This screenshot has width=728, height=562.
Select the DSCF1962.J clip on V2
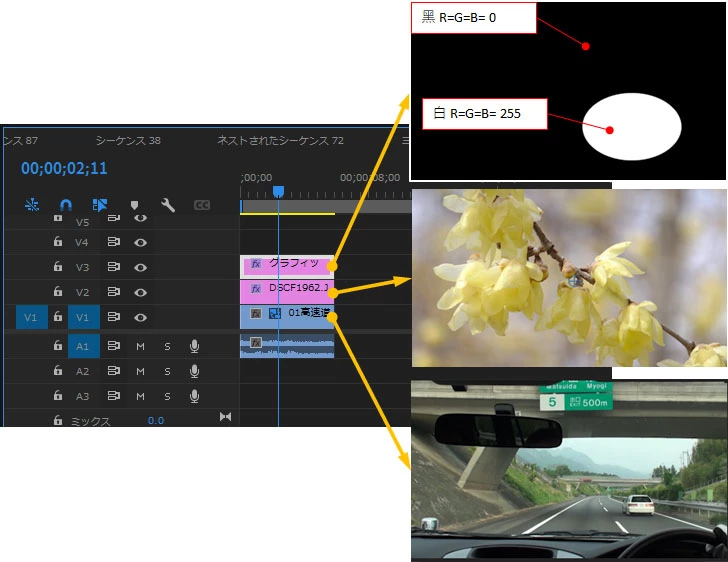point(287,291)
